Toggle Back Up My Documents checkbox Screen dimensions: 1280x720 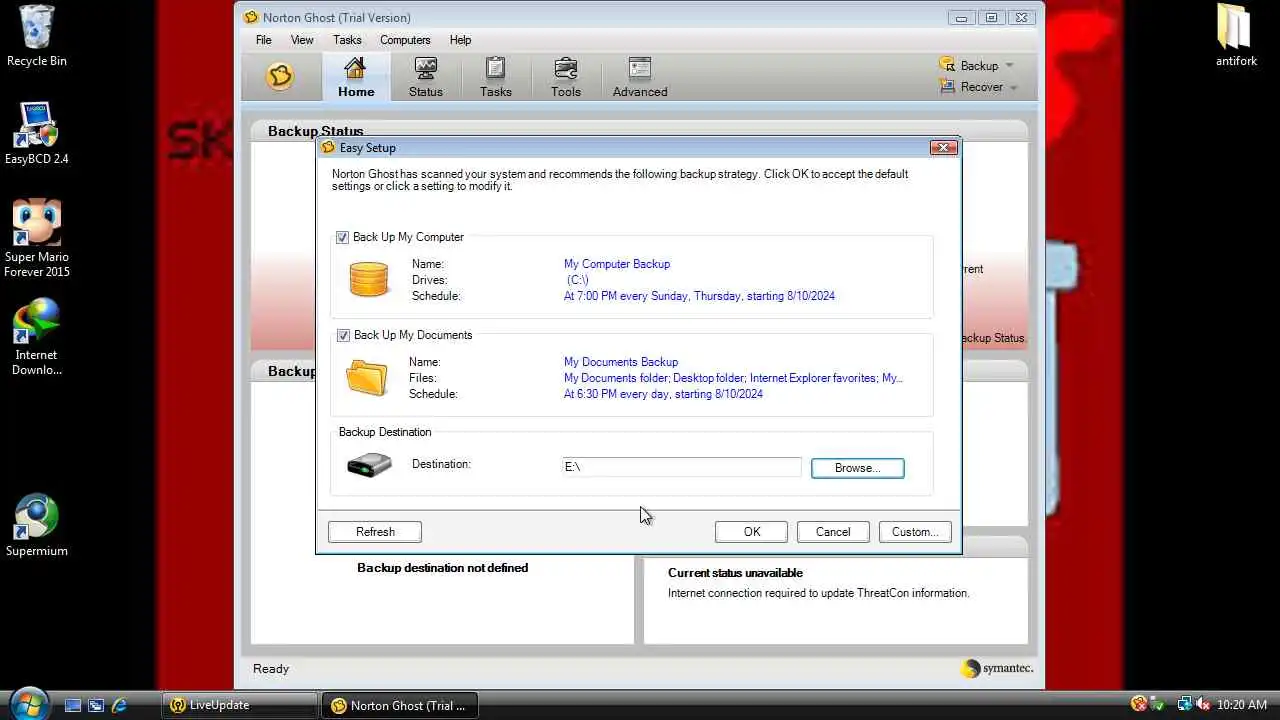(x=343, y=336)
